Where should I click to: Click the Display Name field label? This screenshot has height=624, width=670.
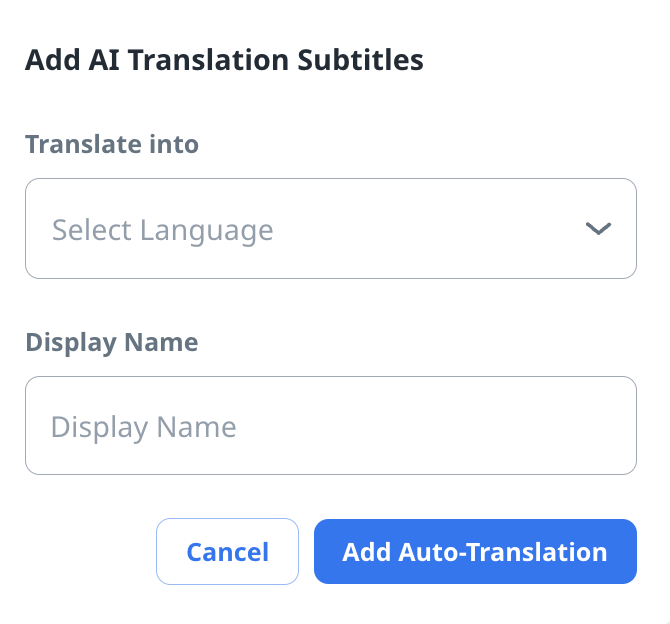point(112,342)
